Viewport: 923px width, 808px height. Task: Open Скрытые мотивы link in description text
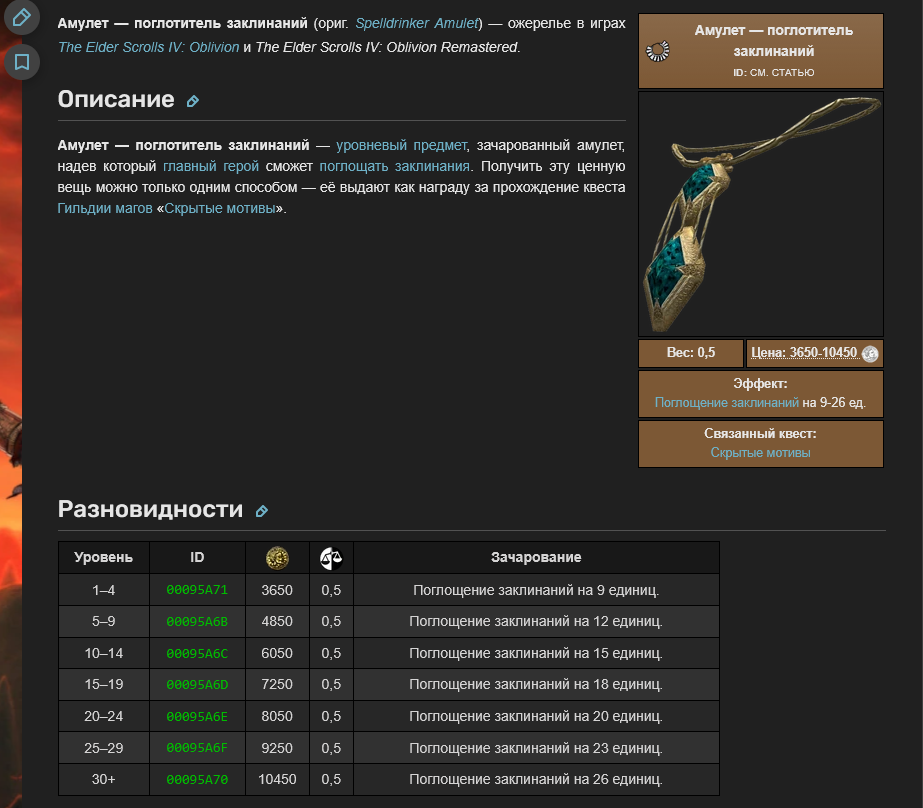(x=220, y=208)
